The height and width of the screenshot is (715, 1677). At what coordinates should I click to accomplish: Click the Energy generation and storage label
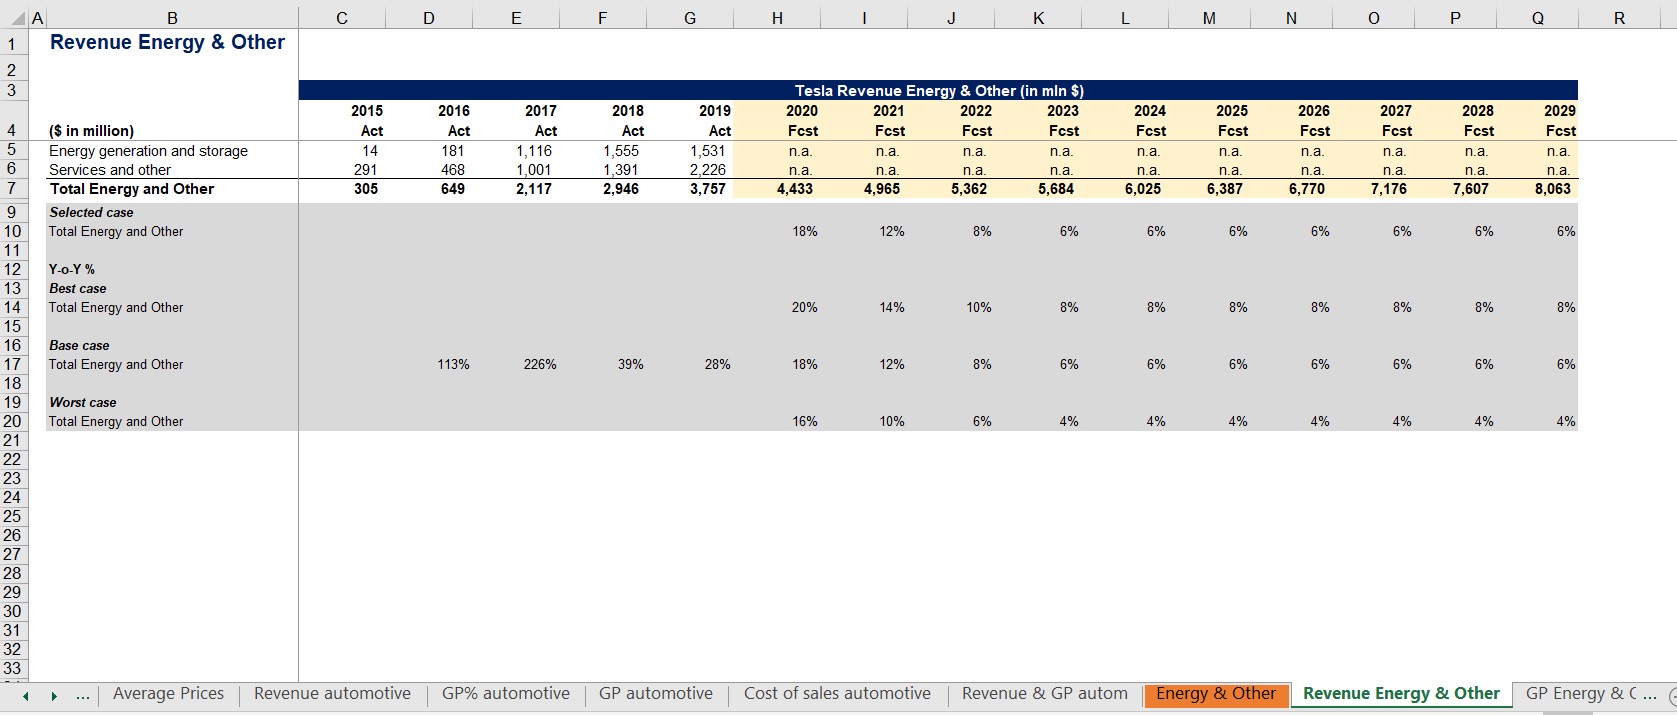point(148,151)
